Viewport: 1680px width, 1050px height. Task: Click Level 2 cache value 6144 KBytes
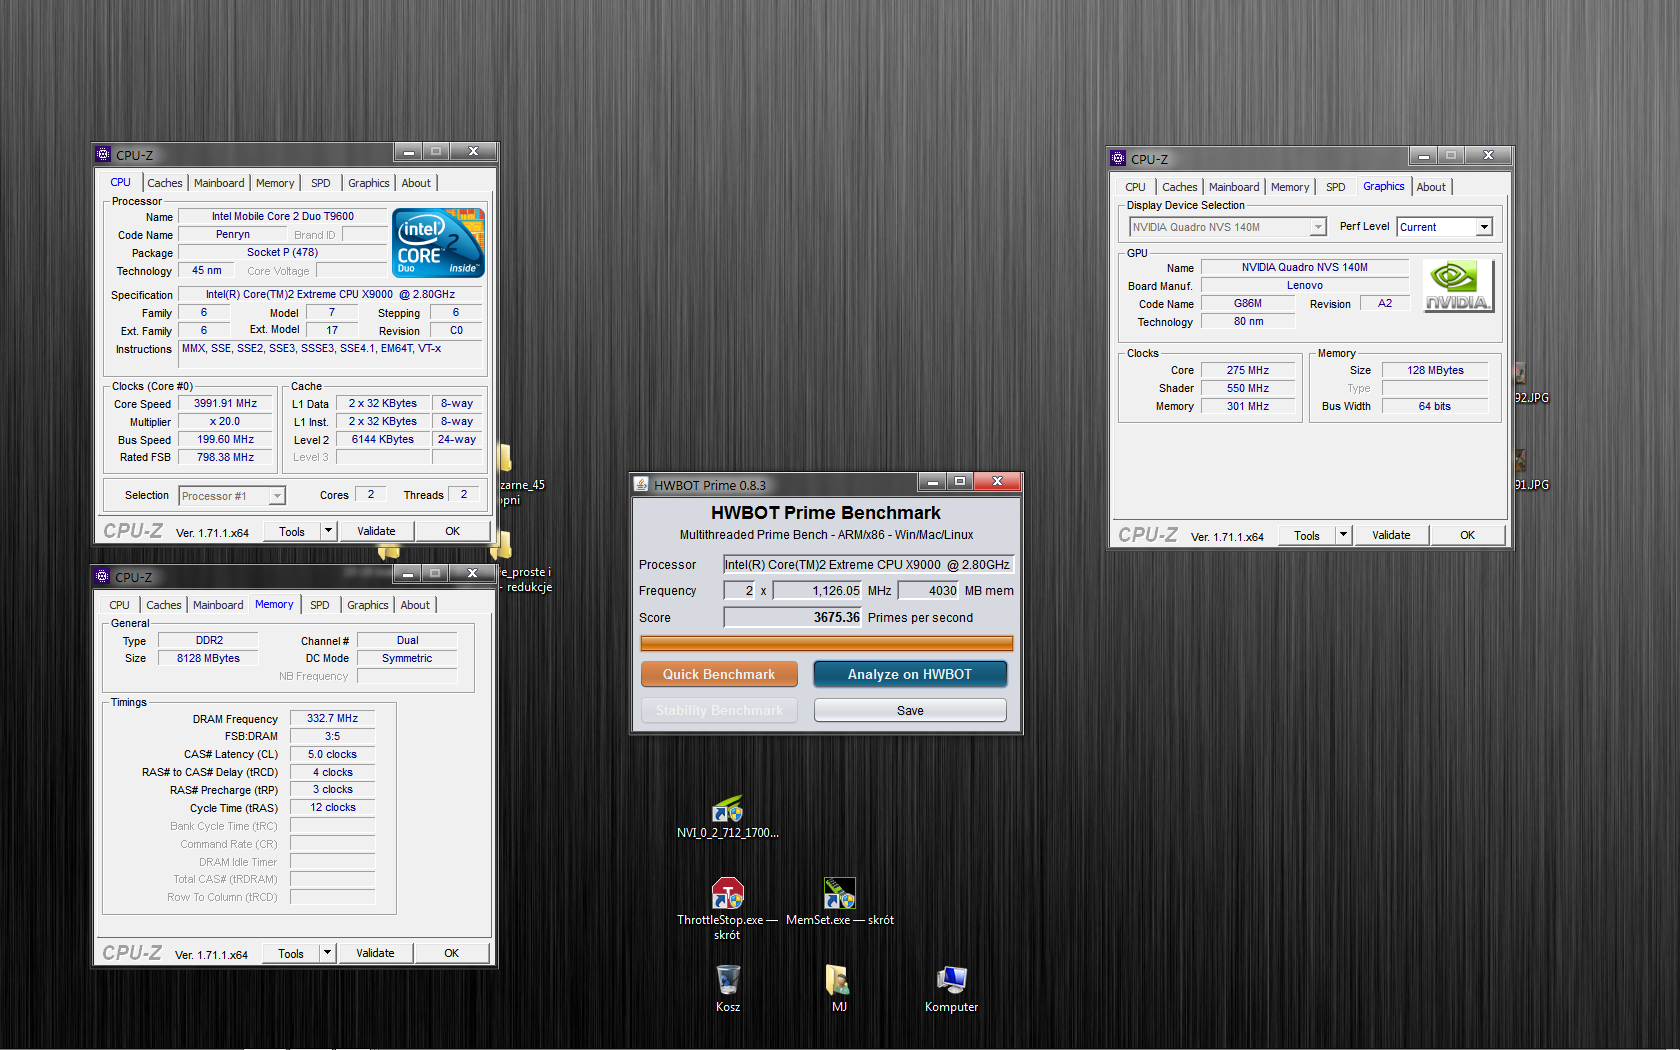point(383,439)
